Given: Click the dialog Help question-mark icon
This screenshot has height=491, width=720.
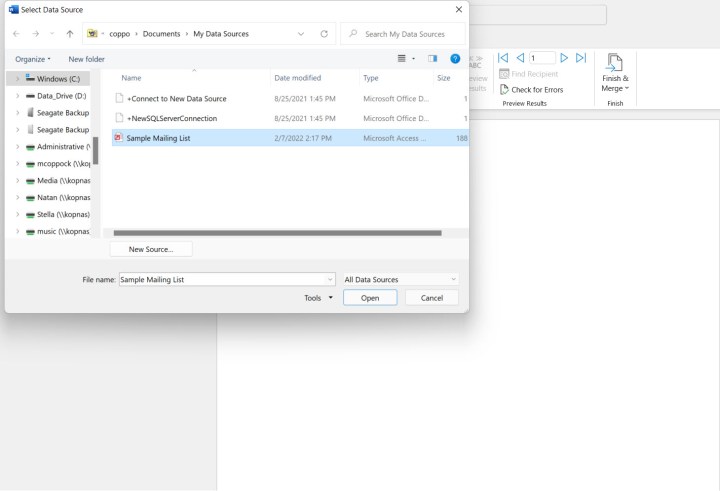Looking at the screenshot, I should coord(455,59).
